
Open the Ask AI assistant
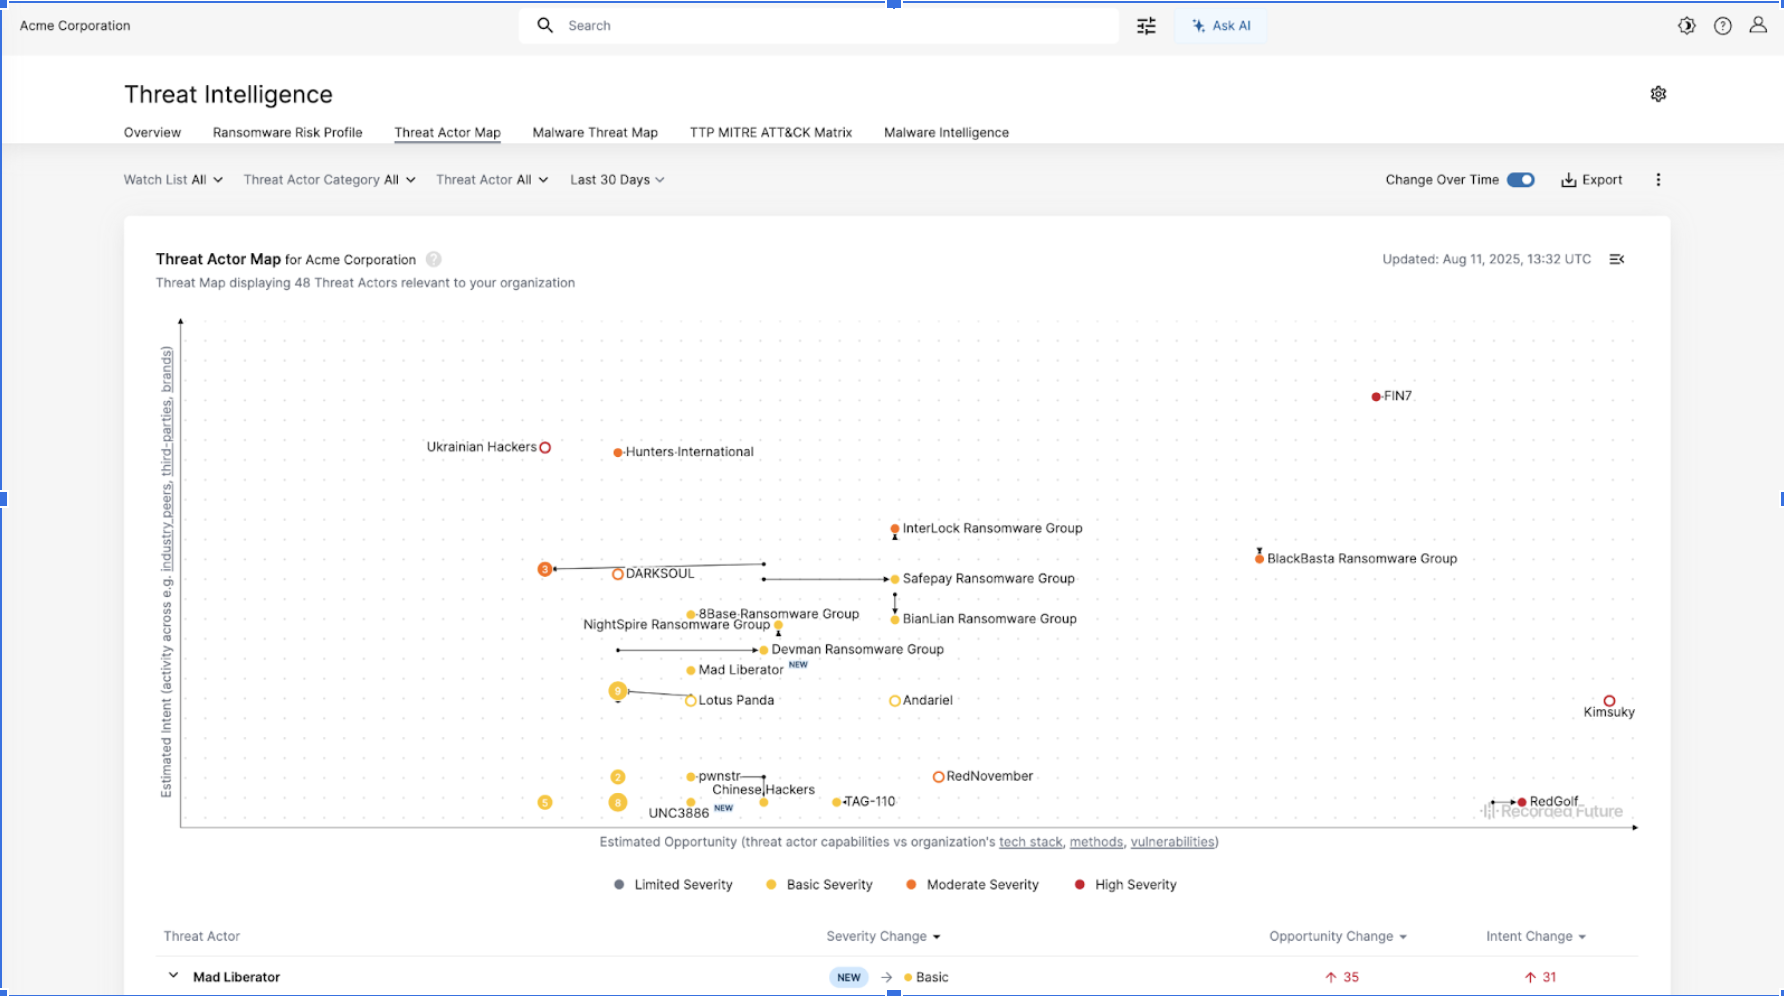1221,26
